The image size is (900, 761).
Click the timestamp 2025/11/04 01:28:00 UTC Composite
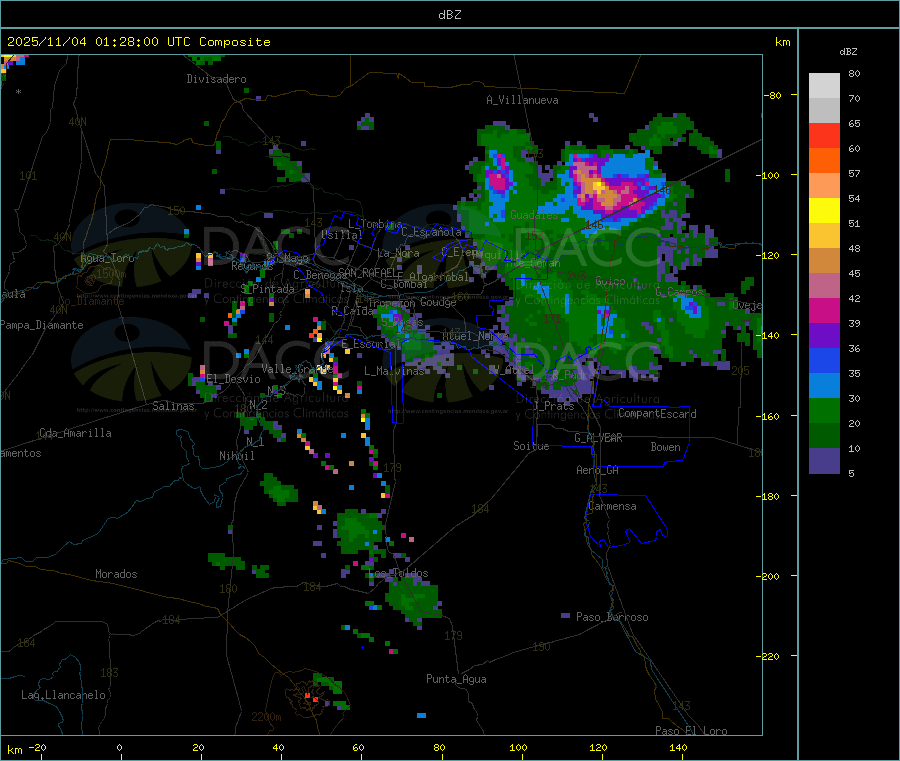point(138,42)
